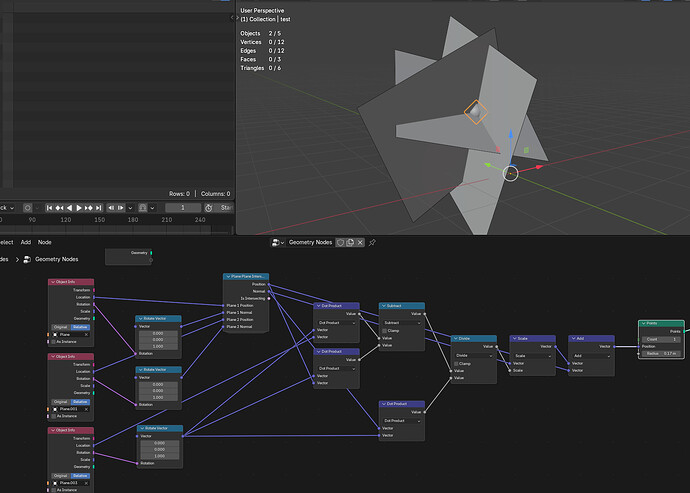Toggle the auto keying record button
The height and width of the screenshot is (493, 690).
point(27,208)
